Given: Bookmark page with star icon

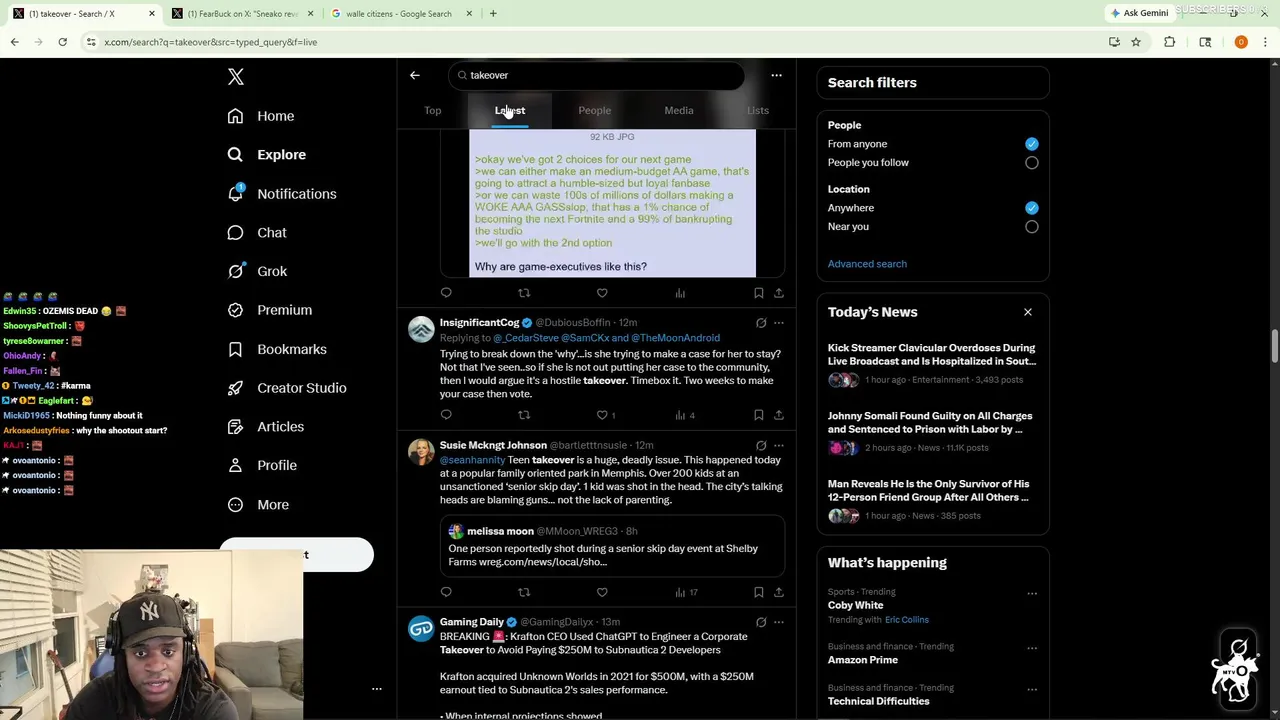Looking at the screenshot, I should coord(1136,42).
